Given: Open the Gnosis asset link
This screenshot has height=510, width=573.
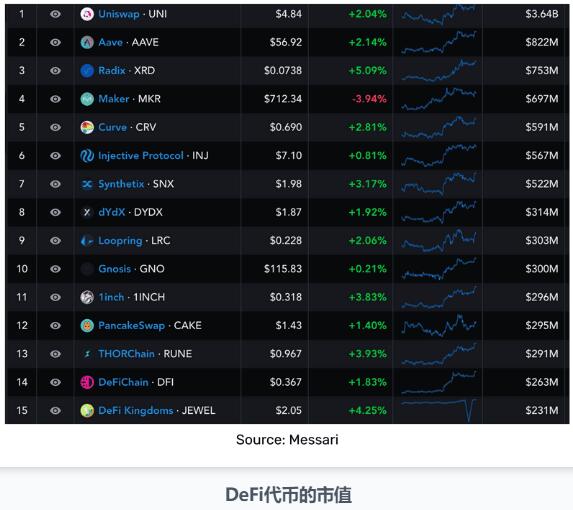Looking at the screenshot, I should tap(114, 269).
